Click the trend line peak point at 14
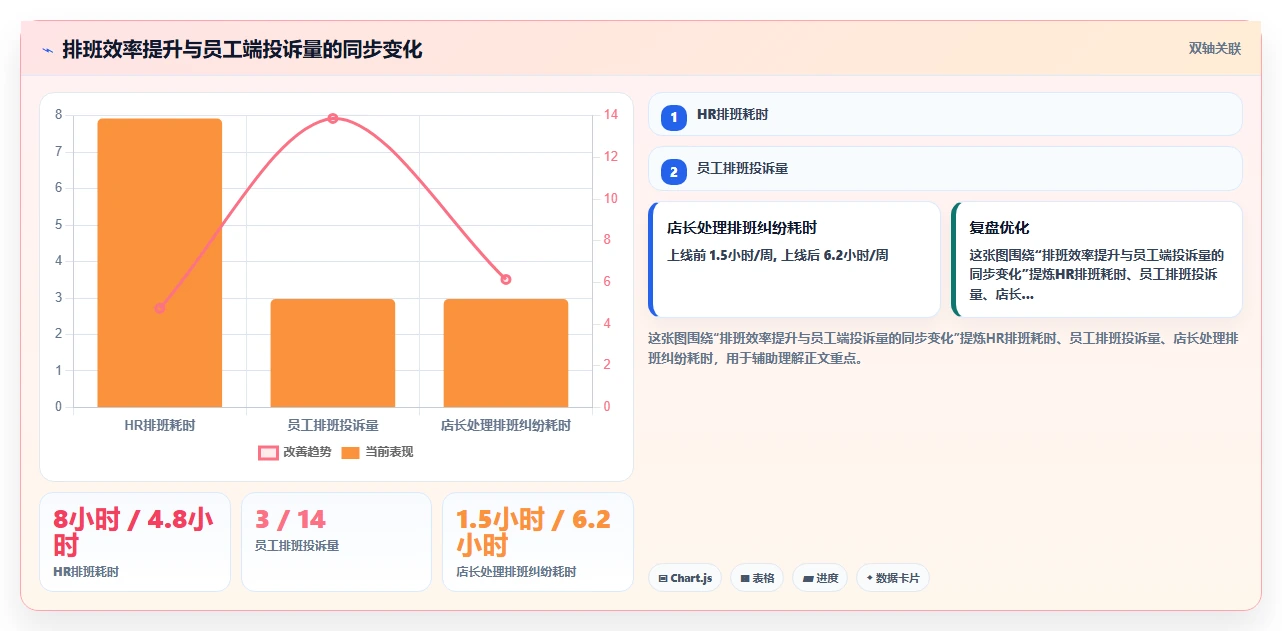This screenshot has height=631, width=1282. [333, 118]
